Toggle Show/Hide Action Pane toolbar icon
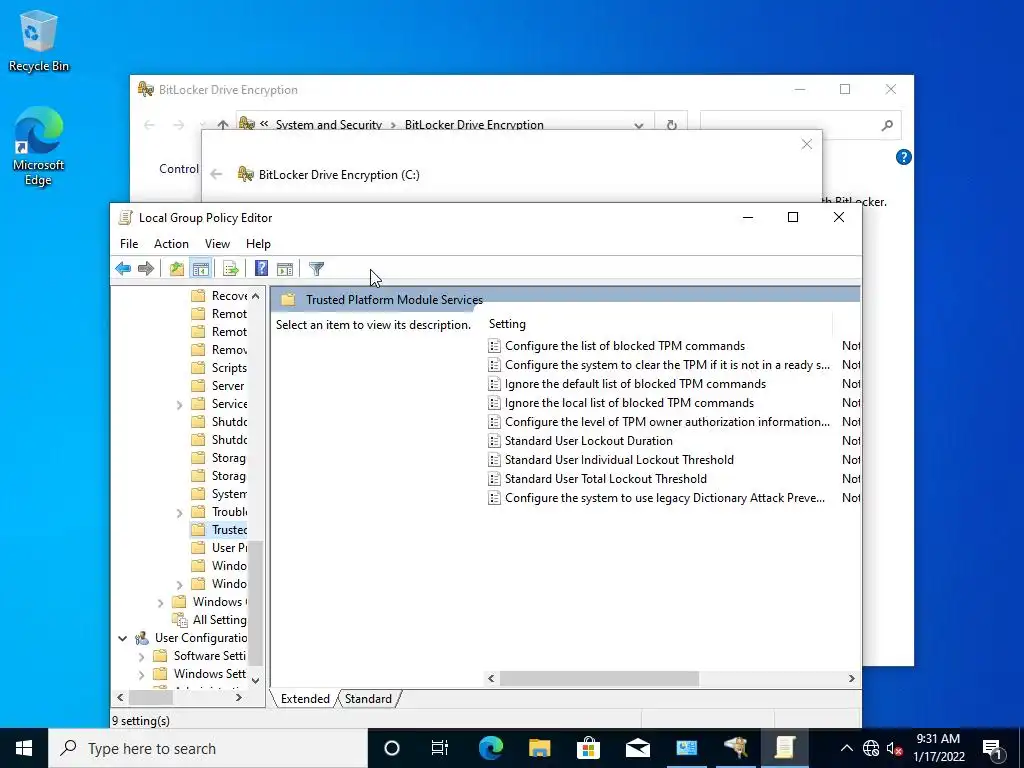 285,268
